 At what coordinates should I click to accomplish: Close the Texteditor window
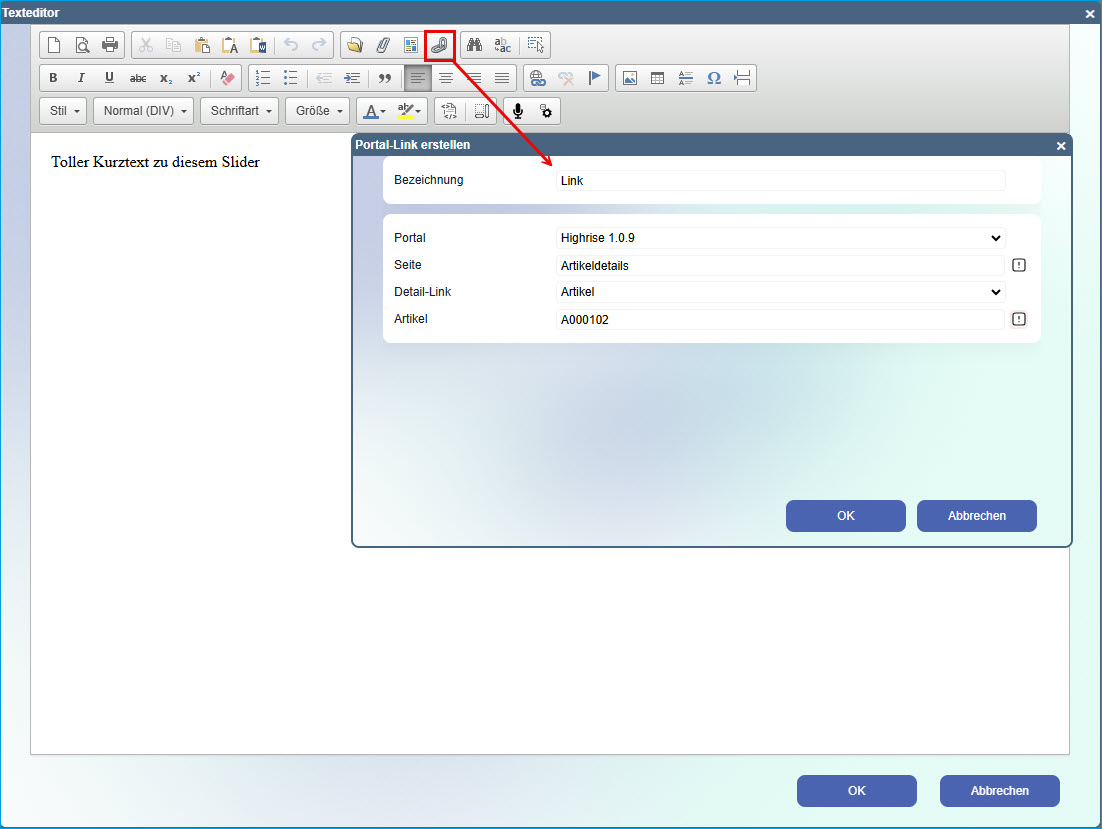click(1090, 13)
